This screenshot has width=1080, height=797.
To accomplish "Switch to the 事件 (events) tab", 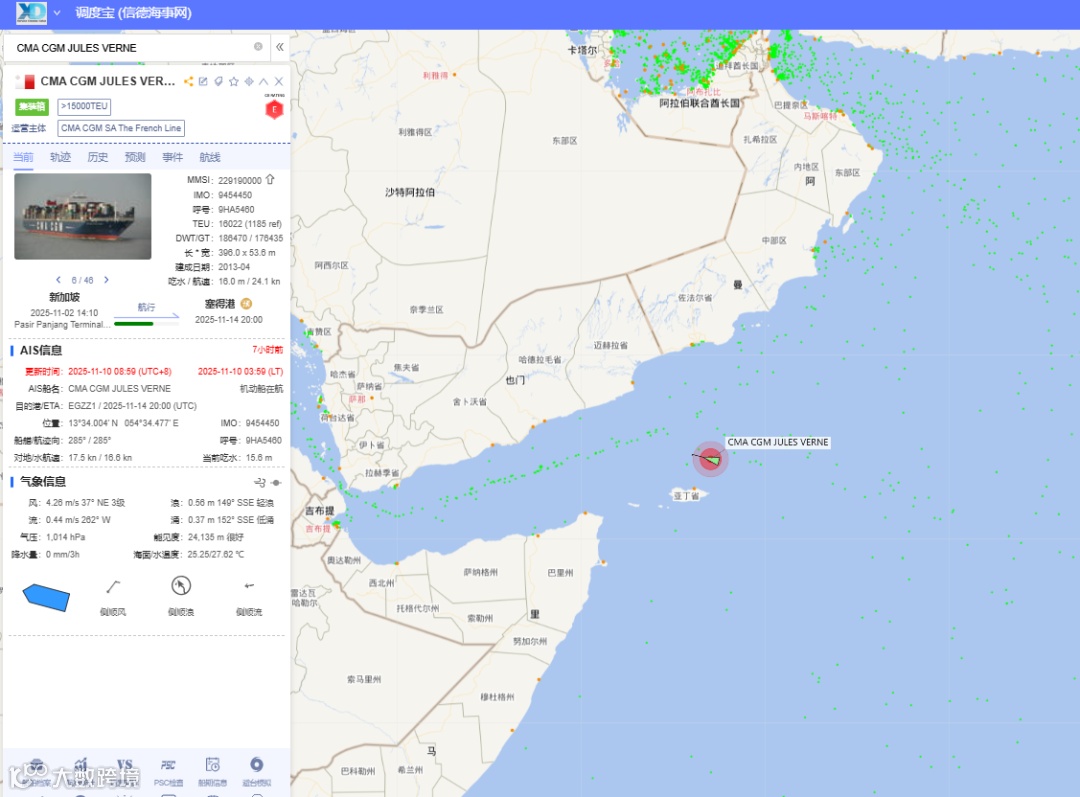I will 172,157.
